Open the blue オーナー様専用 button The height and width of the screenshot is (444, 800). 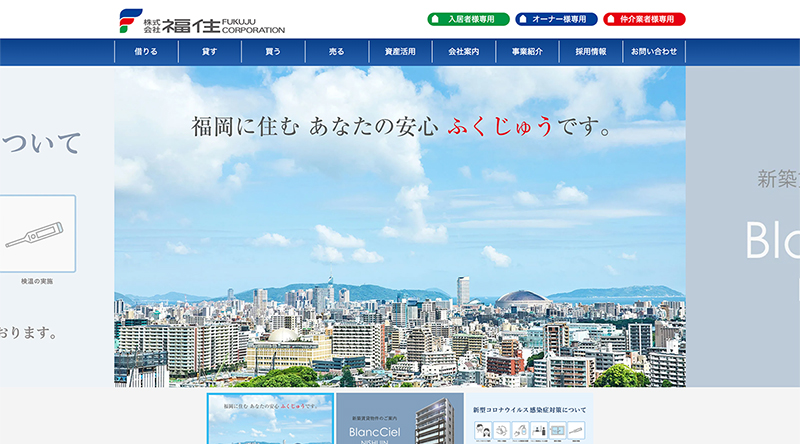[x=556, y=19]
